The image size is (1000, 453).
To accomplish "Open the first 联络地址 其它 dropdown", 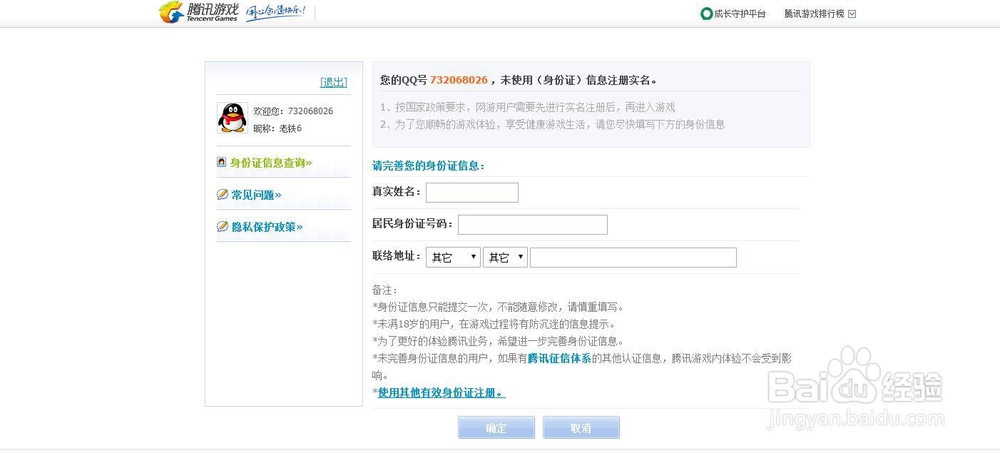I will [453, 257].
